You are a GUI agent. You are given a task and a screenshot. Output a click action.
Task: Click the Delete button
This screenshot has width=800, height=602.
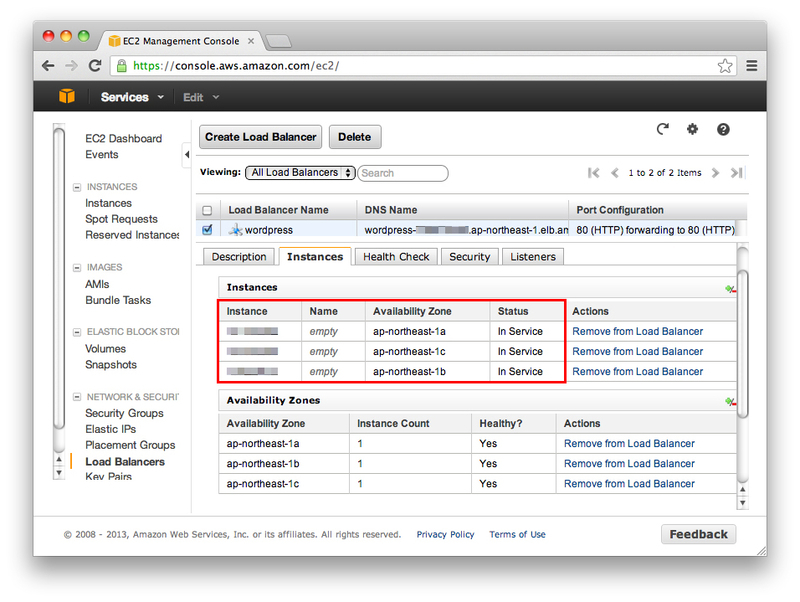click(x=355, y=137)
